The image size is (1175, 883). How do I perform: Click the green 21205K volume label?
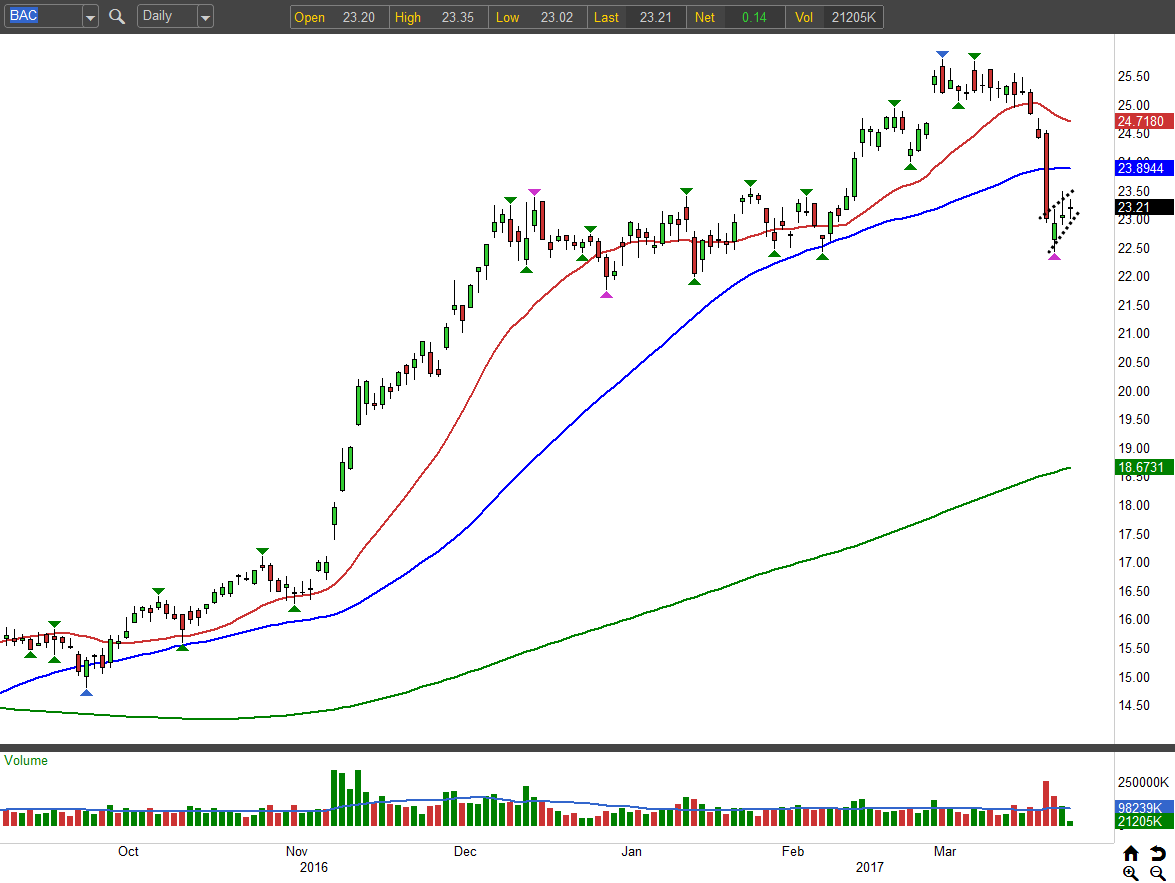pos(1144,821)
